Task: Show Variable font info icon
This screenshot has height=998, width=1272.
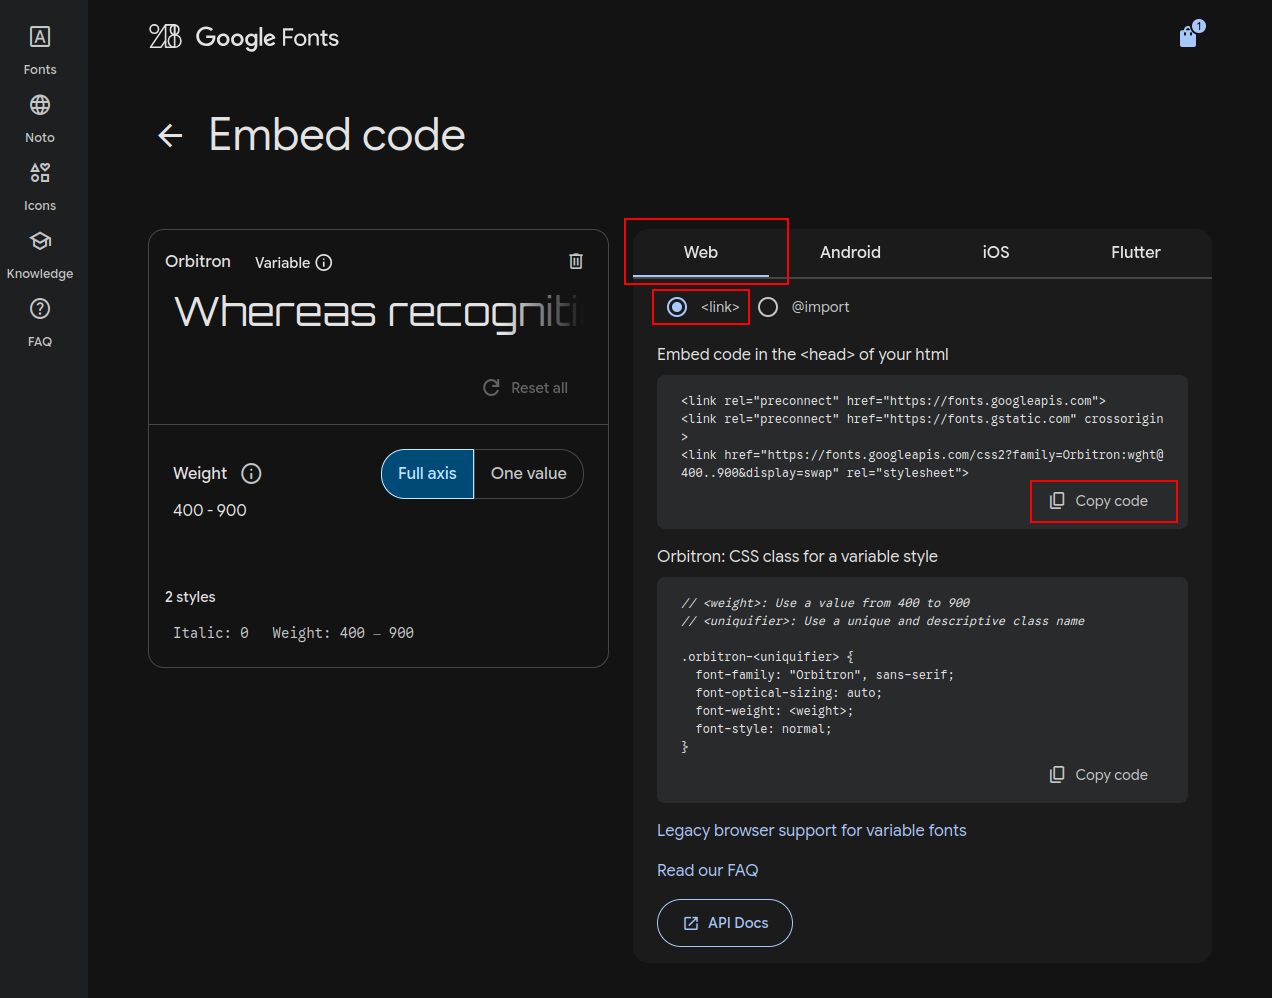Action: (324, 263)
